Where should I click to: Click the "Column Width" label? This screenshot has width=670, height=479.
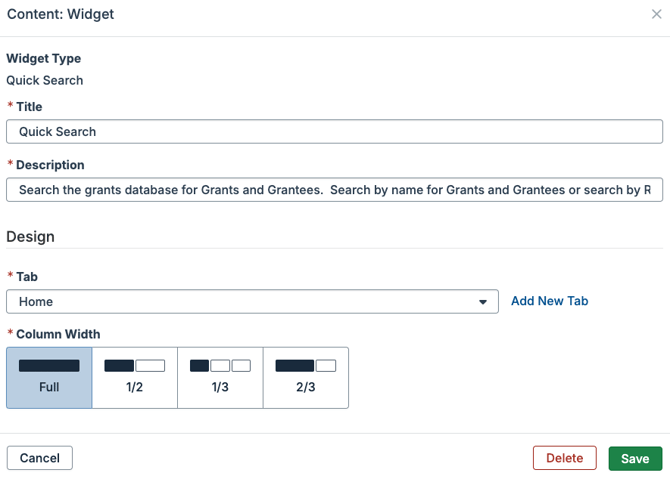(x=58, y=334)
